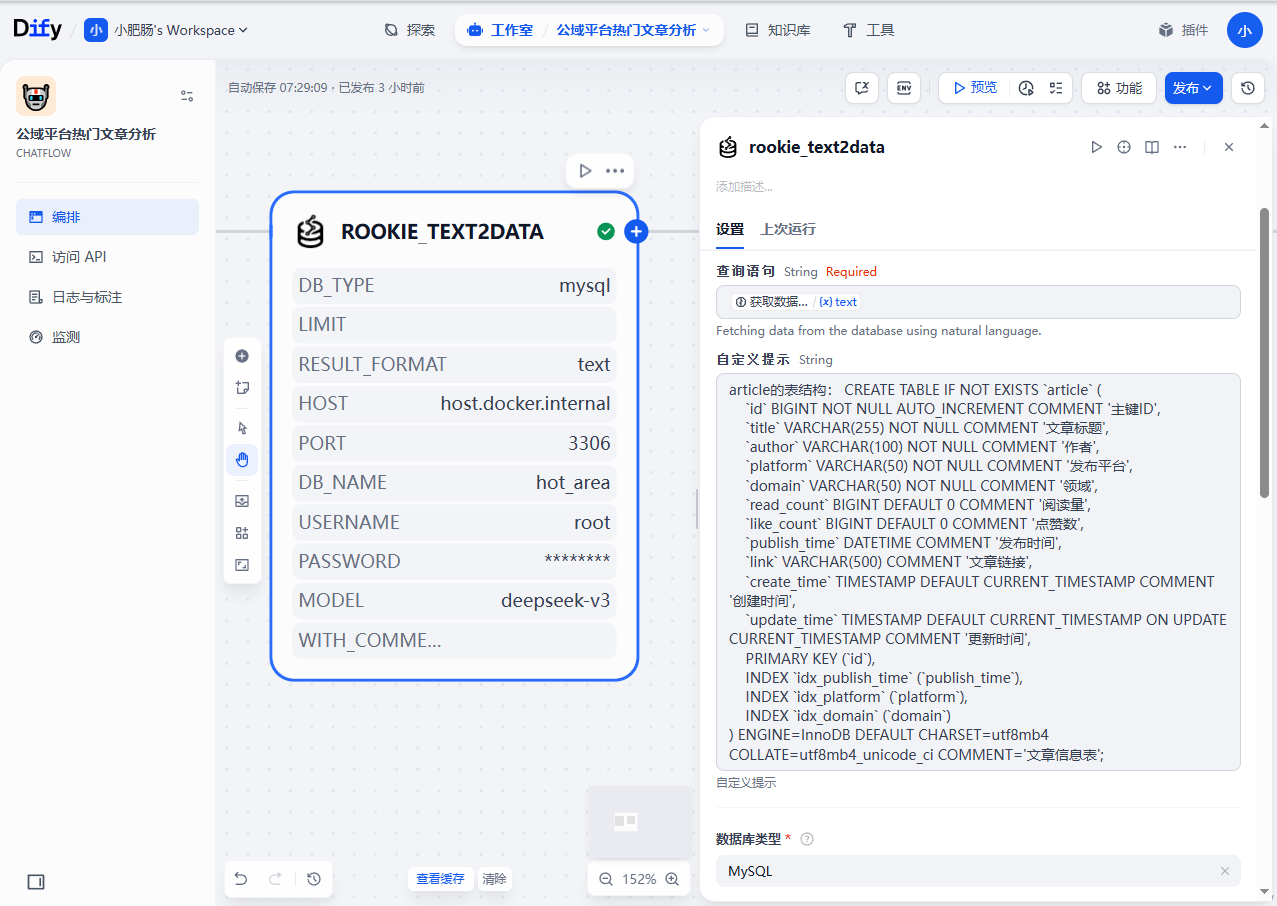Click the 预览 preview button
The height and width of the screenshot is (906, 1277).
[974, 88]
